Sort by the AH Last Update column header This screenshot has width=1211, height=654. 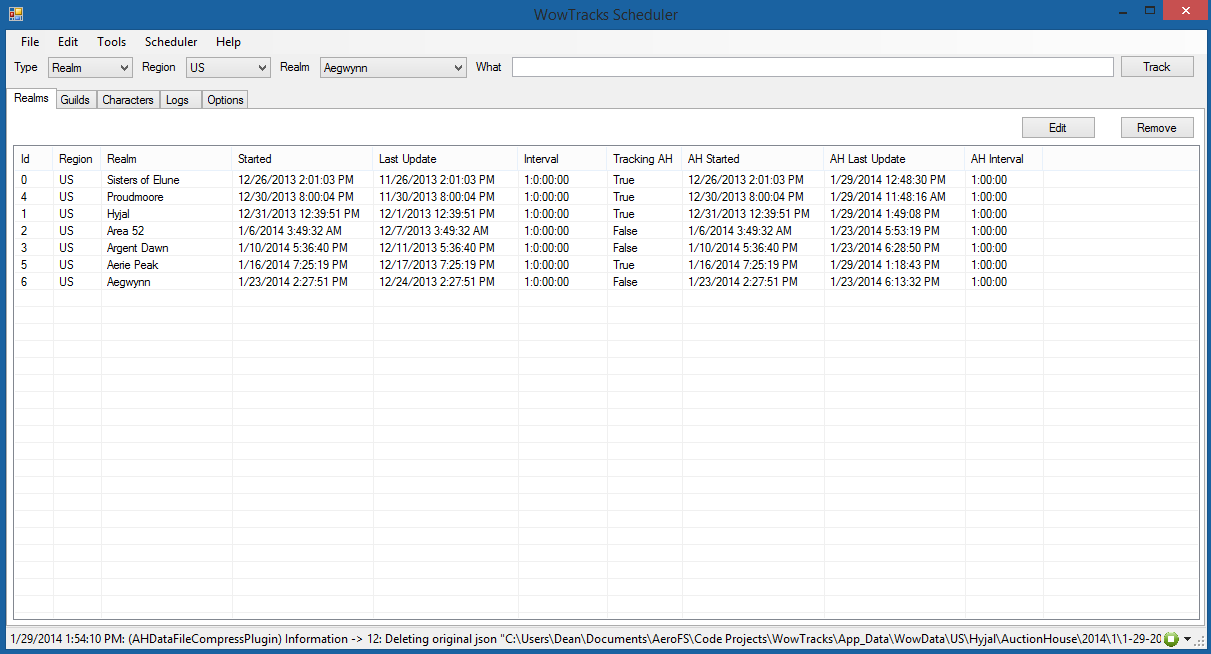coord(895,159)
